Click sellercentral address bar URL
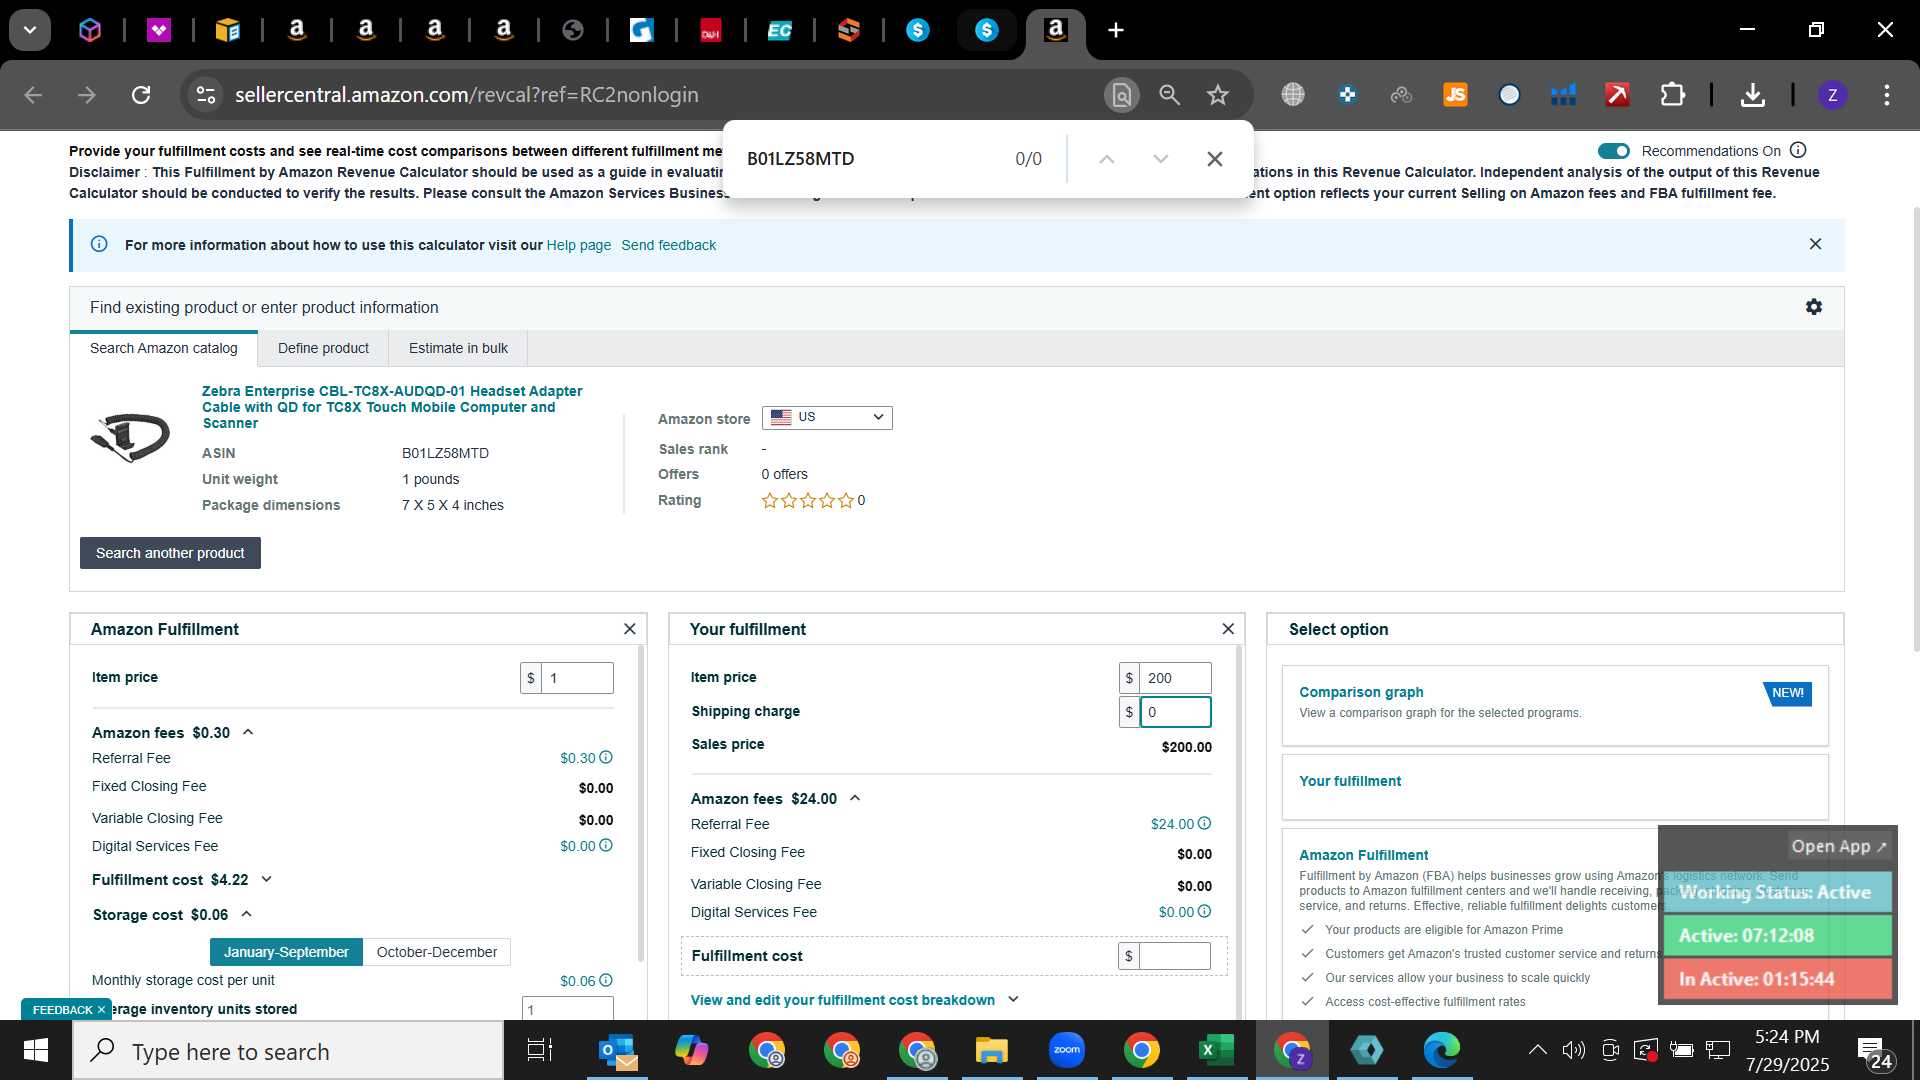The width and height of the screenshot is (1920, 1080). (466, 95)
